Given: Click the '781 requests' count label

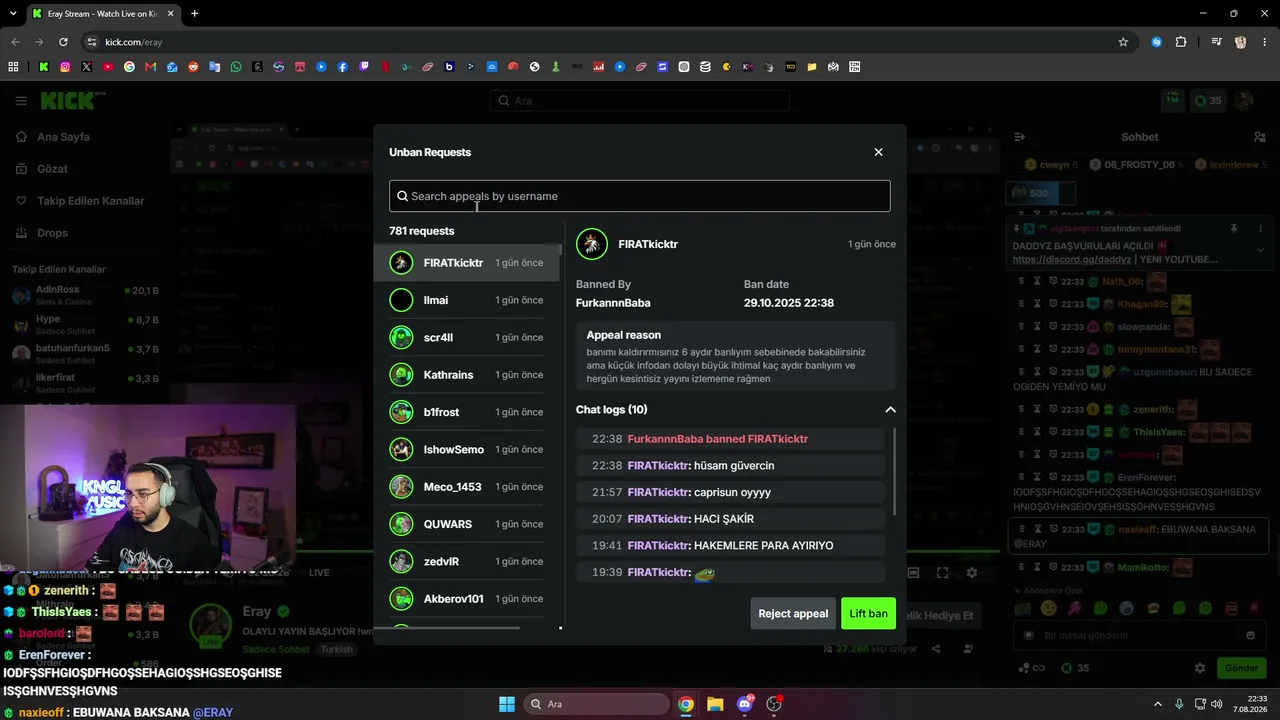Looking at the screenshot, I should (x=422, y=231).
